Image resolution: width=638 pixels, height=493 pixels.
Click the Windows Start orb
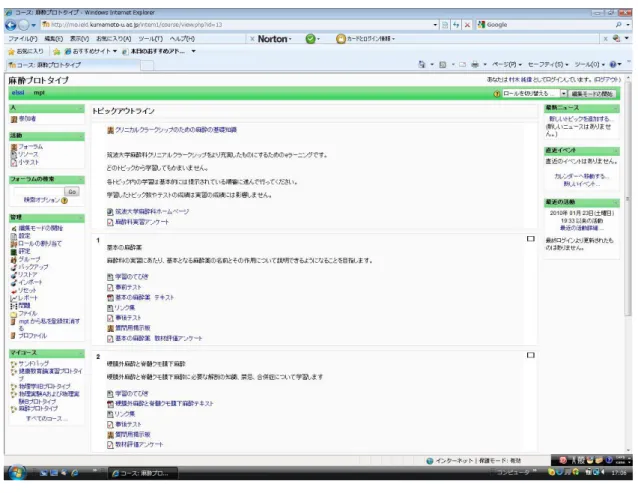tap(16, 472)
